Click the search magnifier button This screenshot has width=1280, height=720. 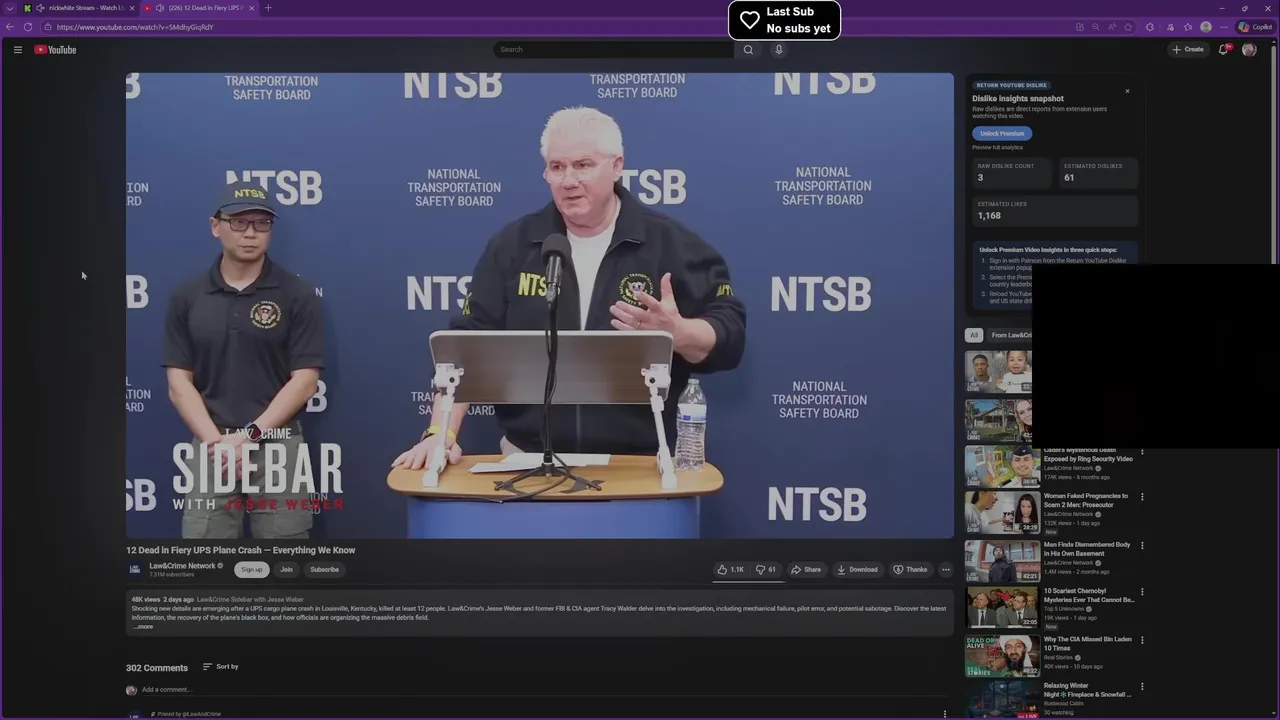(748, 49)
